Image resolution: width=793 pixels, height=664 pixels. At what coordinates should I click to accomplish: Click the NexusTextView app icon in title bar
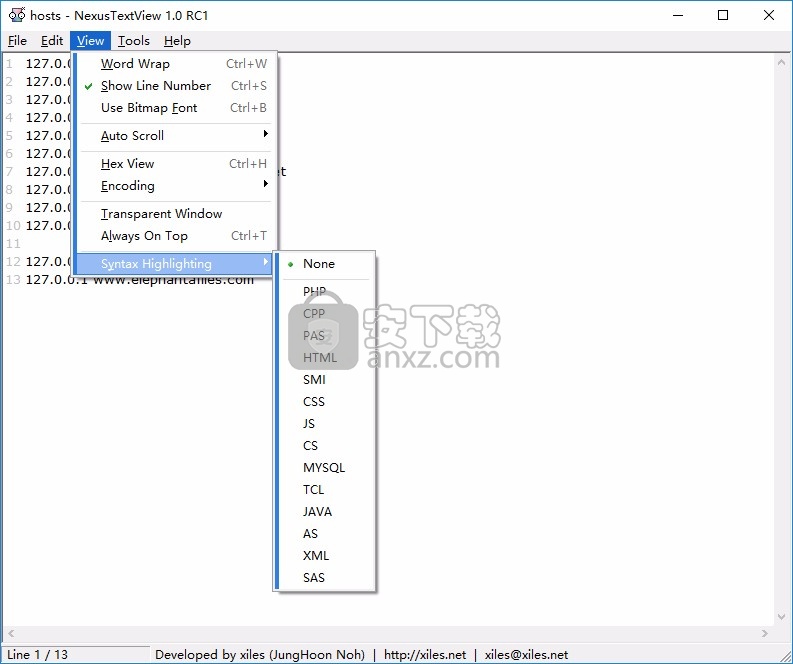(17, 15)
